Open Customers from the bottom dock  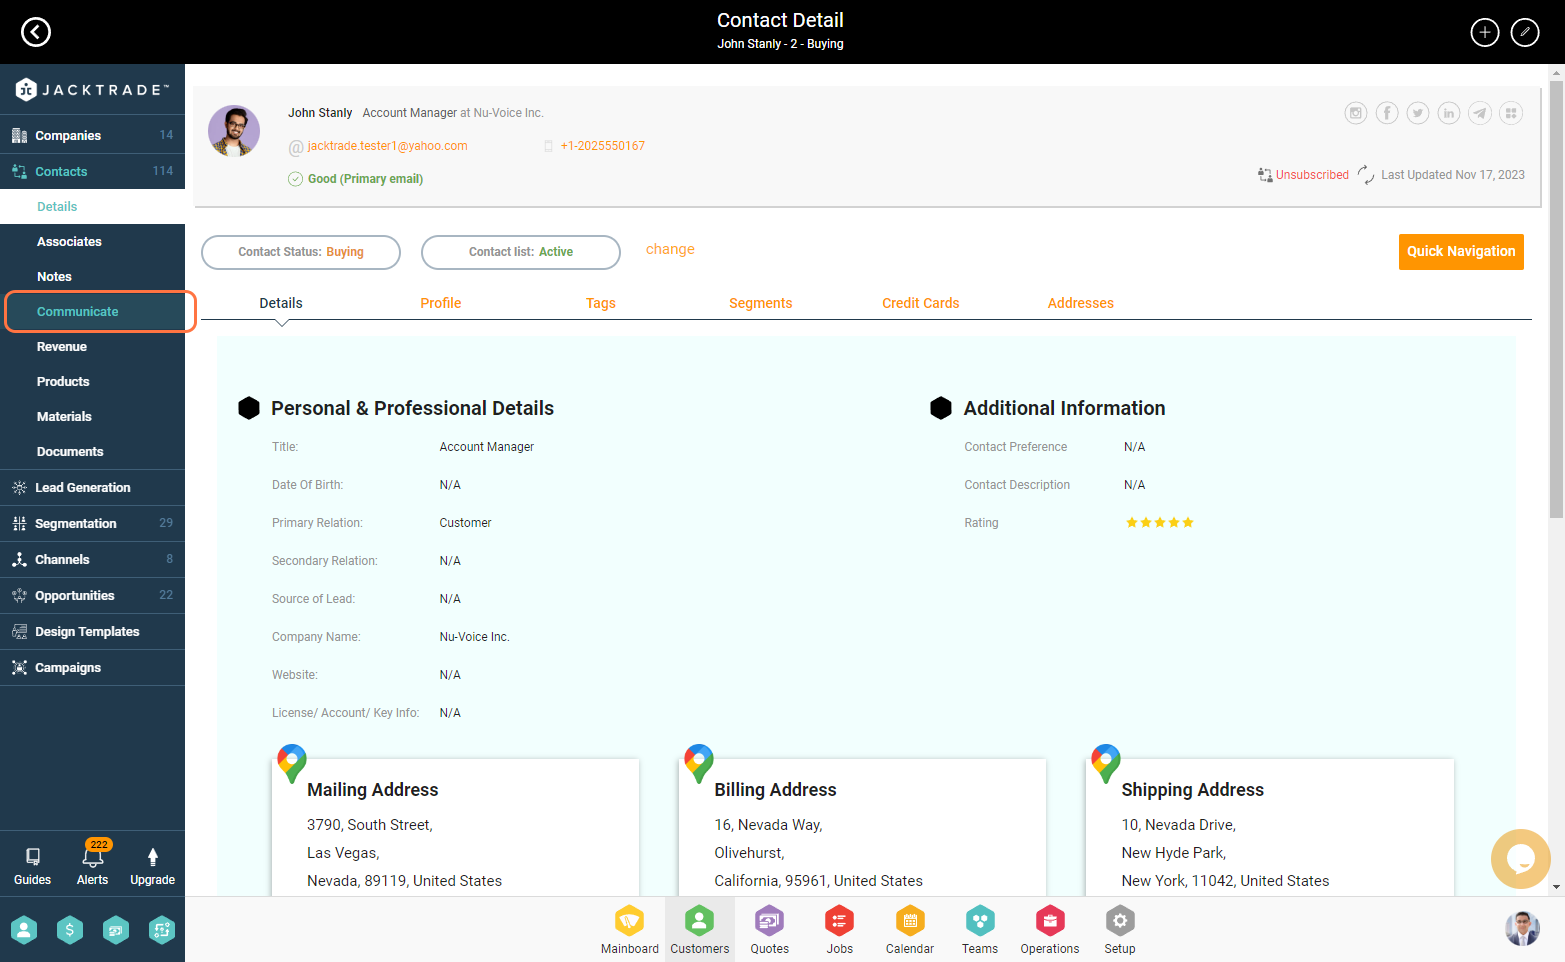[700, 930]
